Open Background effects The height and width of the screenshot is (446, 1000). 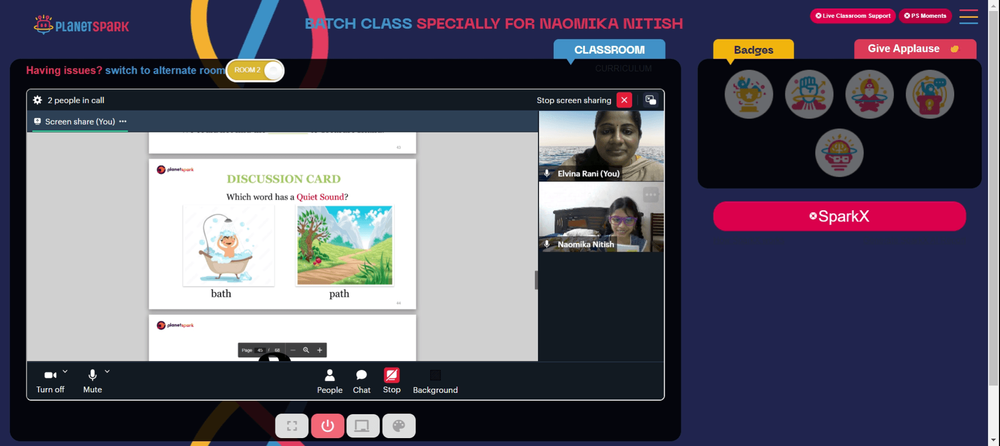point(435,382)
